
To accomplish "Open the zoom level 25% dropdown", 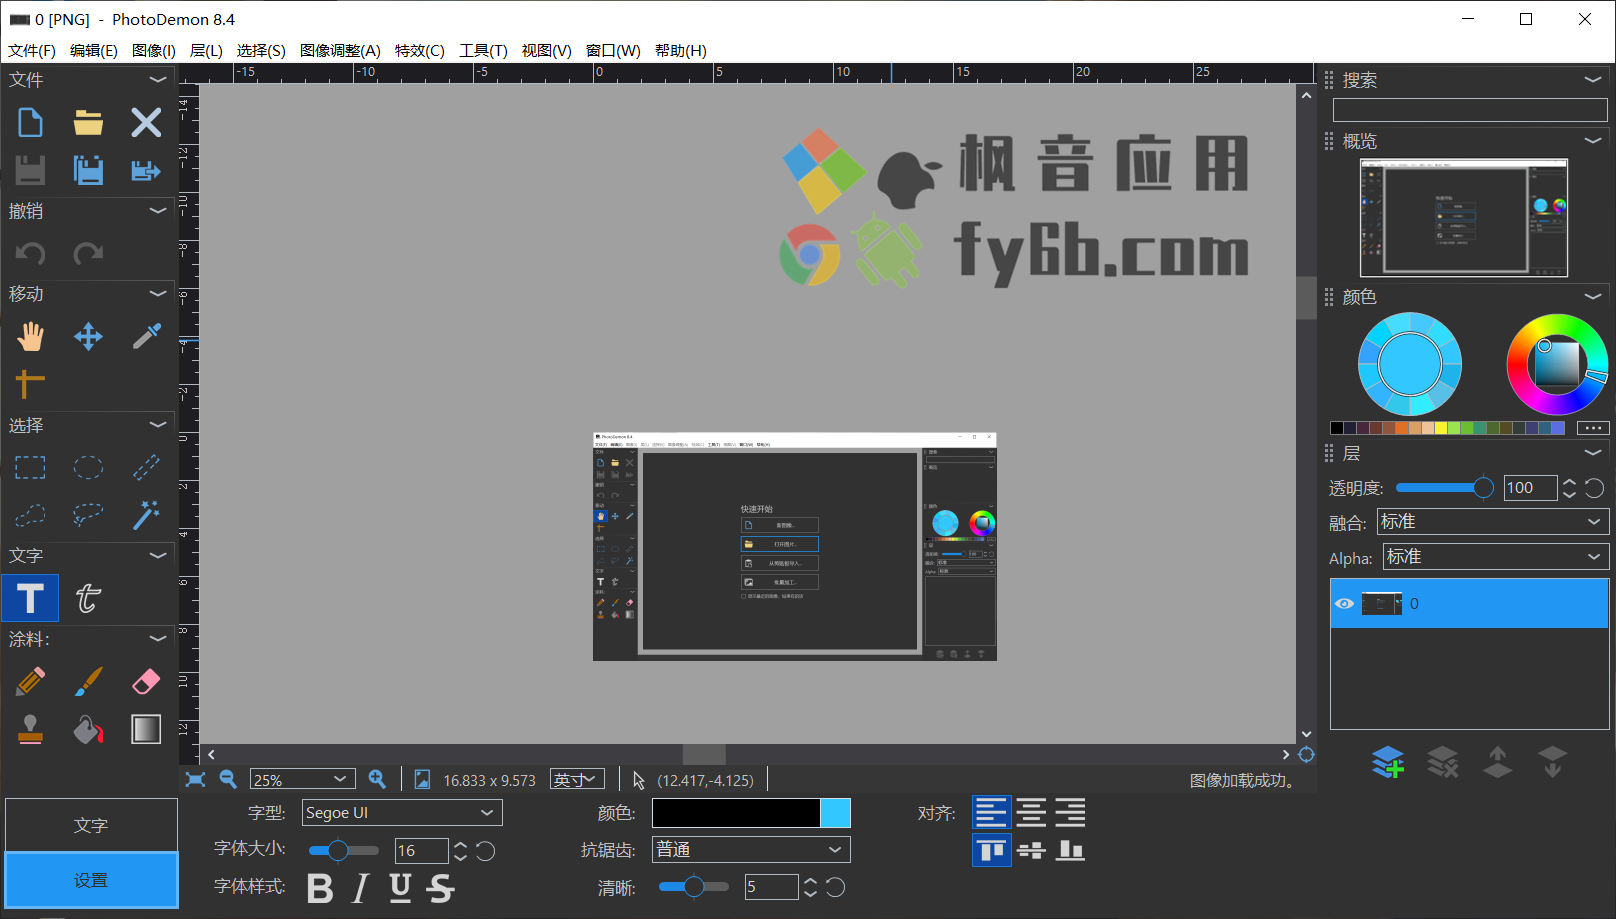I will click(303, 779).
